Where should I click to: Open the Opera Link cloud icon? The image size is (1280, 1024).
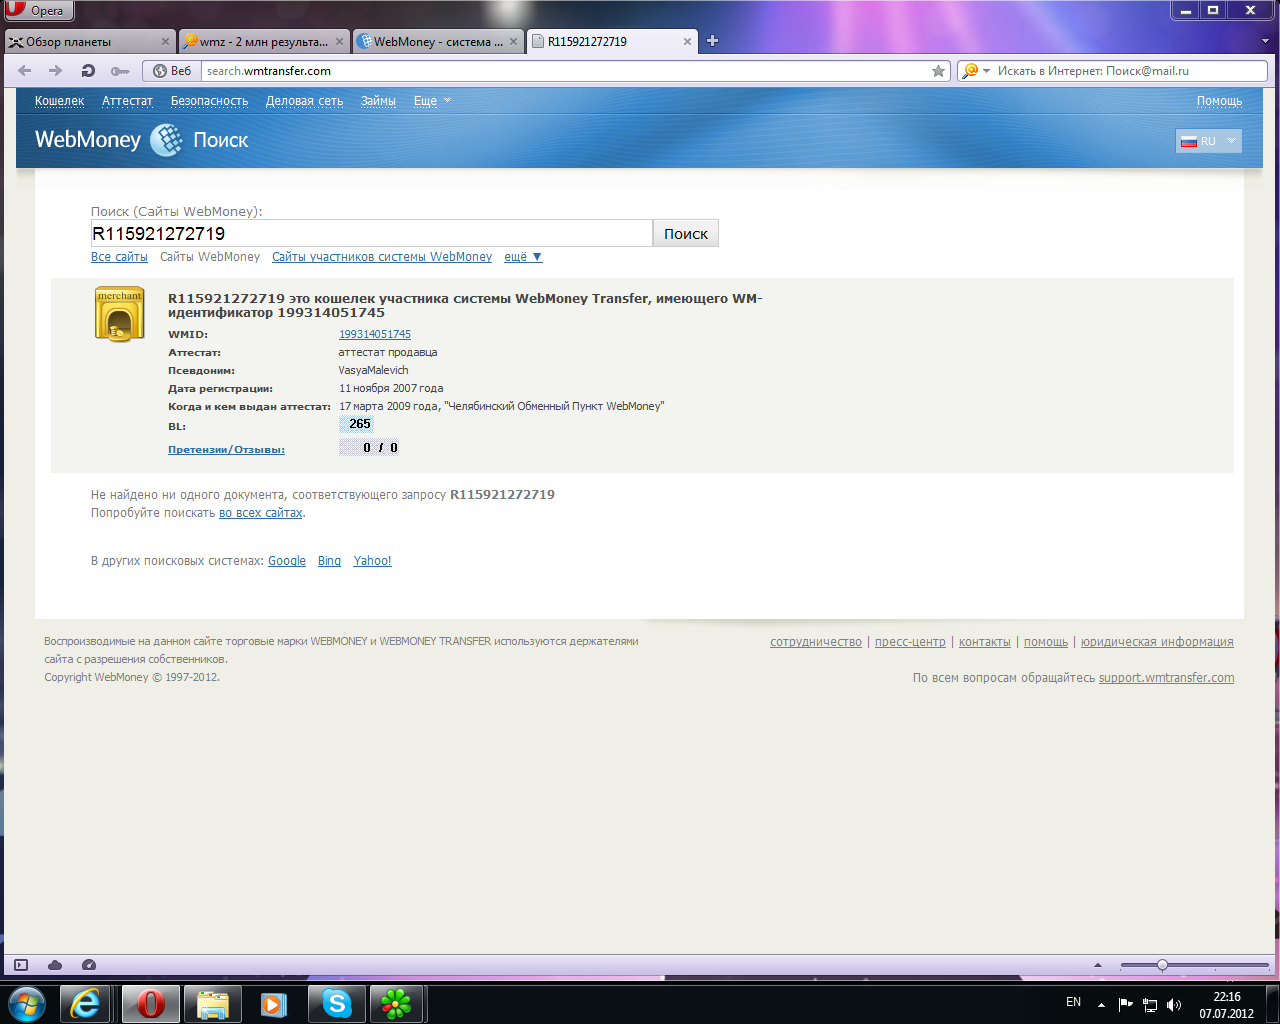pos(55,965)
